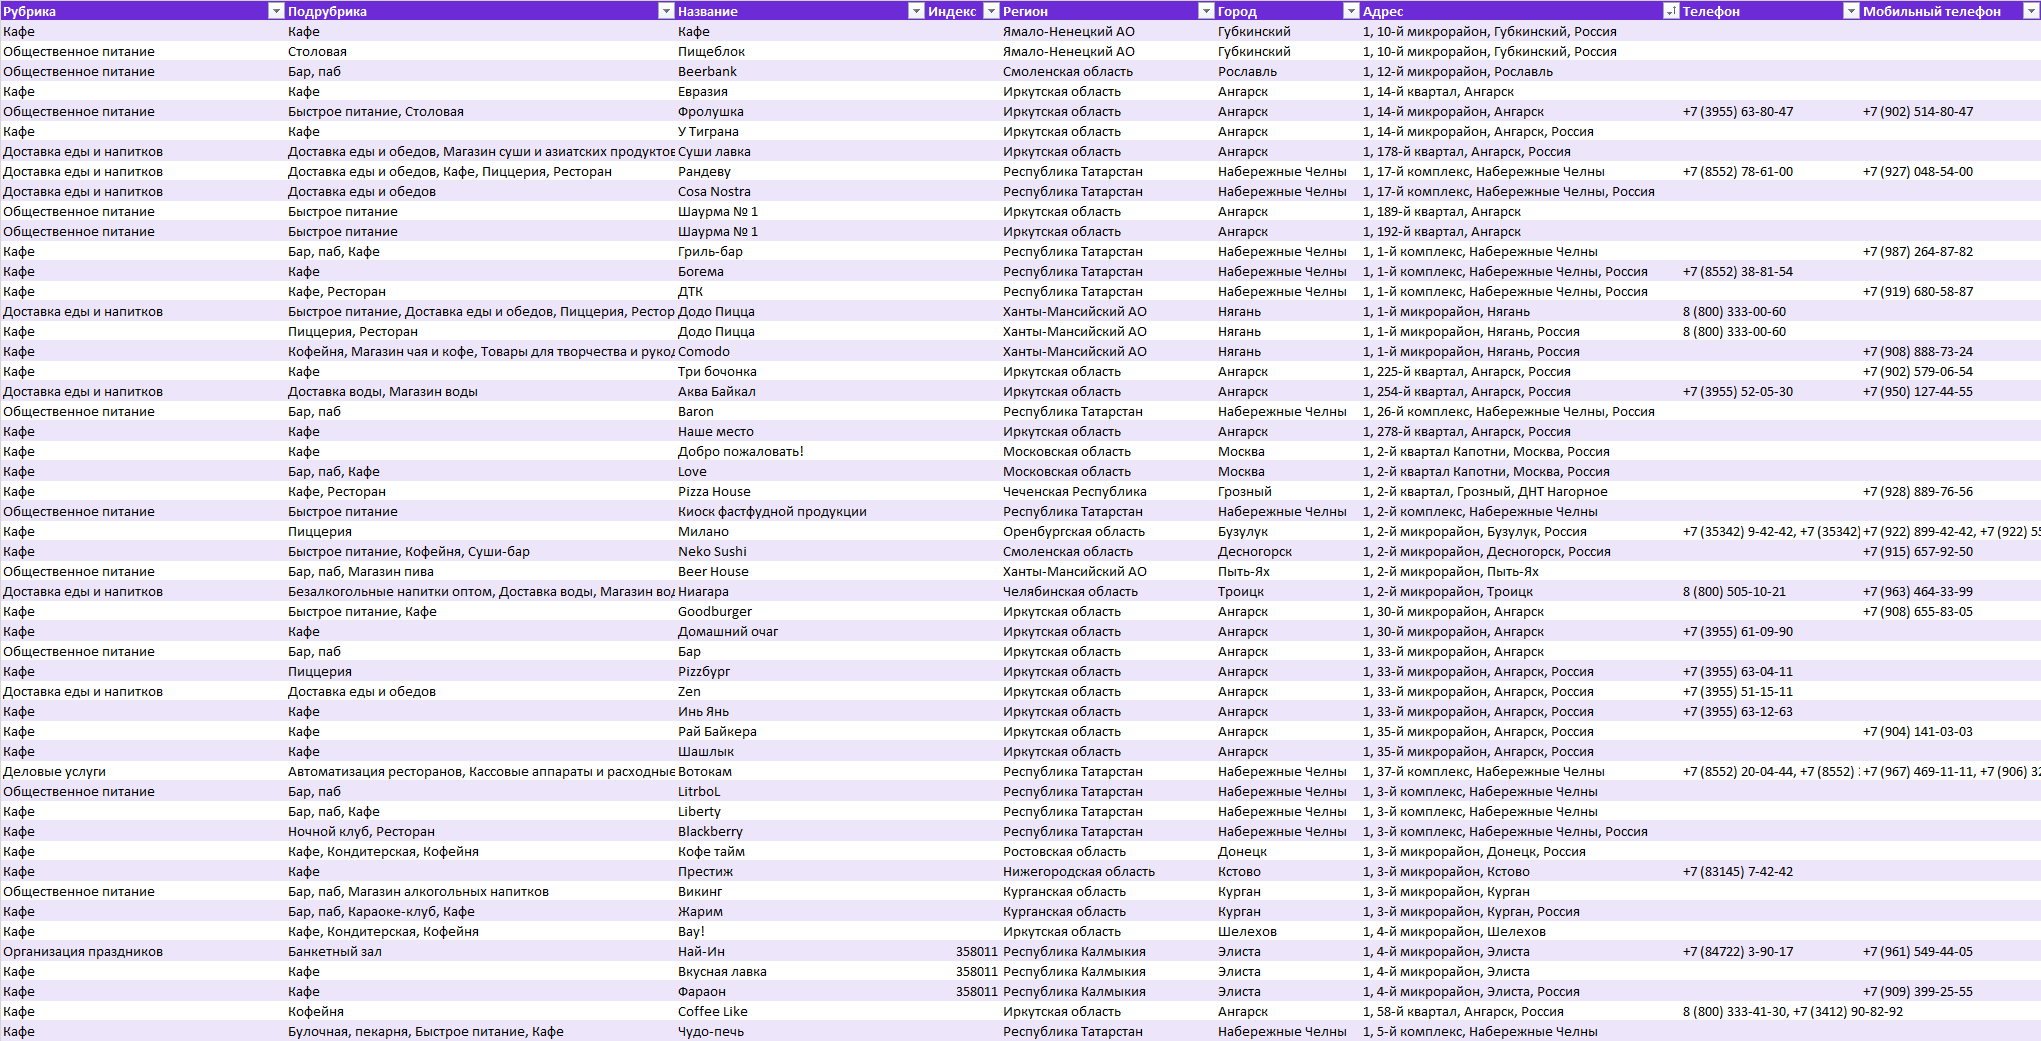
Task: Select the Адрес header cell
Action: pos(1520,11)
